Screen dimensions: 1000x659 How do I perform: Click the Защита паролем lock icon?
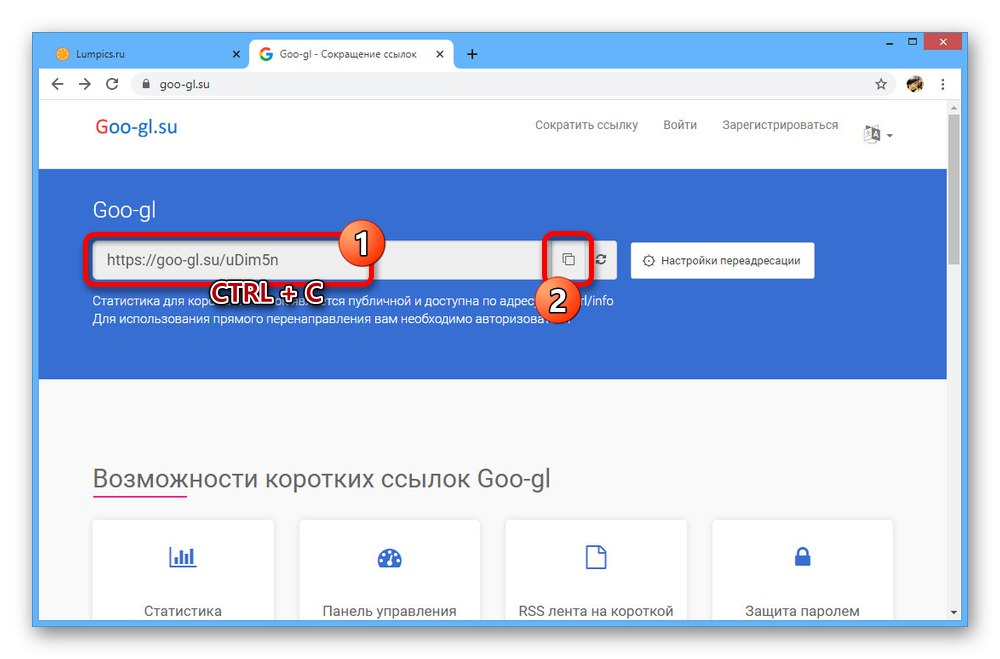(x=802, y=557)
